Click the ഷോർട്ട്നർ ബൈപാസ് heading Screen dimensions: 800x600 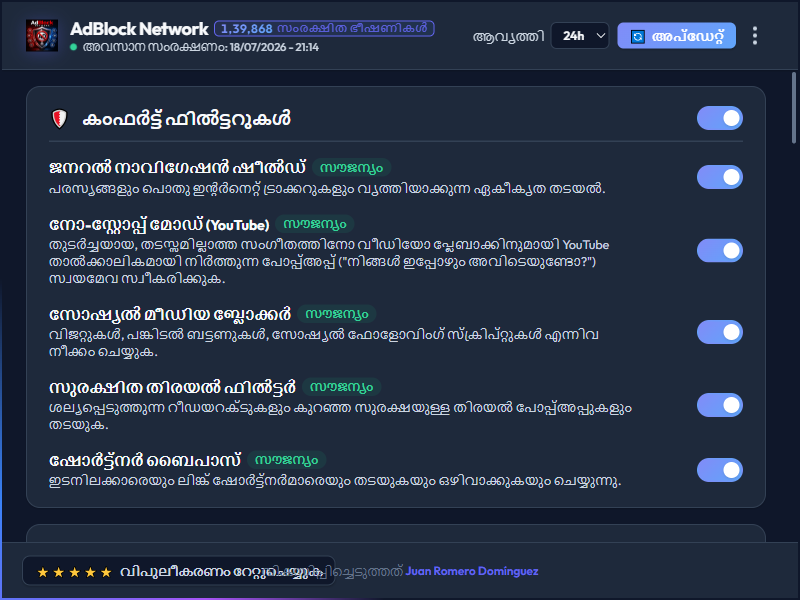pyautogui.click(x=145, y=460)
